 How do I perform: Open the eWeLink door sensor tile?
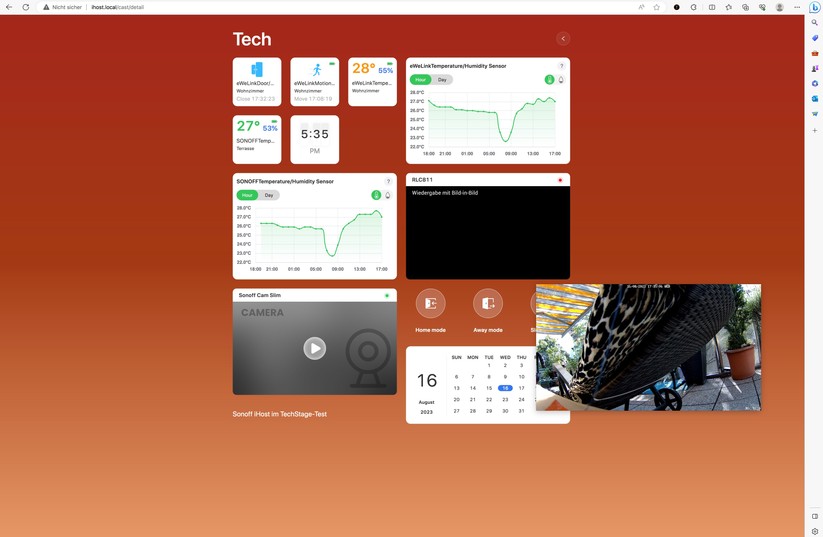click(x=257, y=81)
